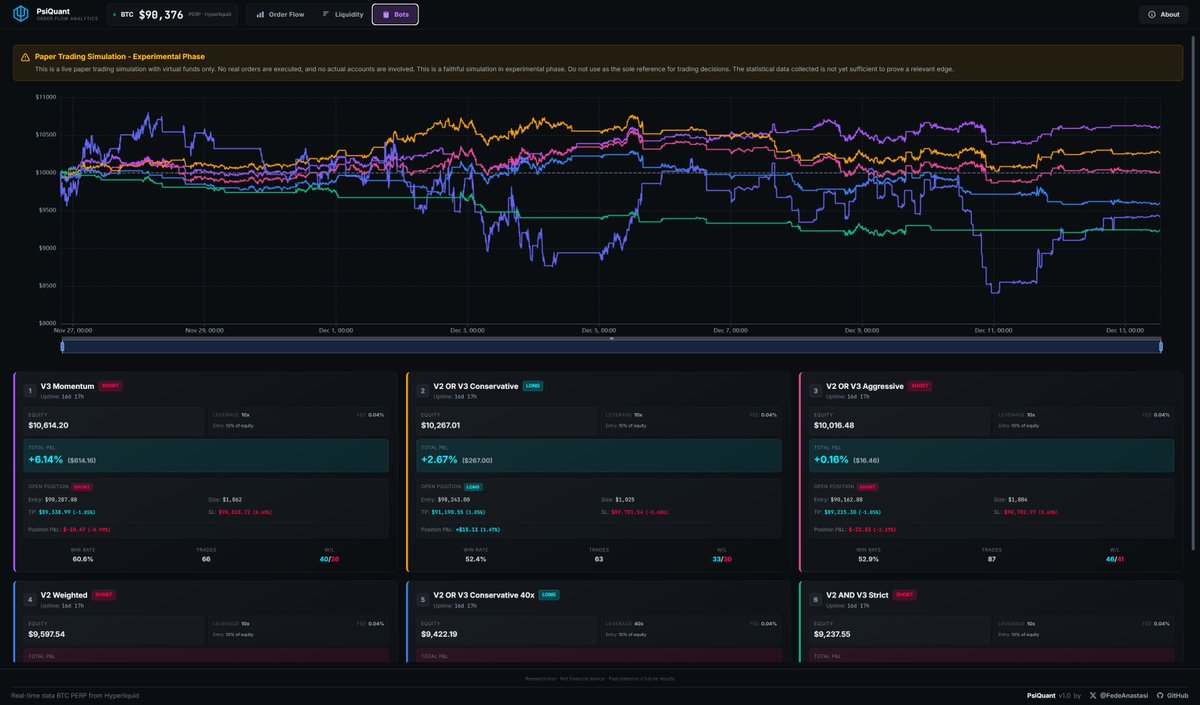Screen dimensions: 1200x705
Task: Click the equity value $9,422.19
Action: [x=440, y=634]
